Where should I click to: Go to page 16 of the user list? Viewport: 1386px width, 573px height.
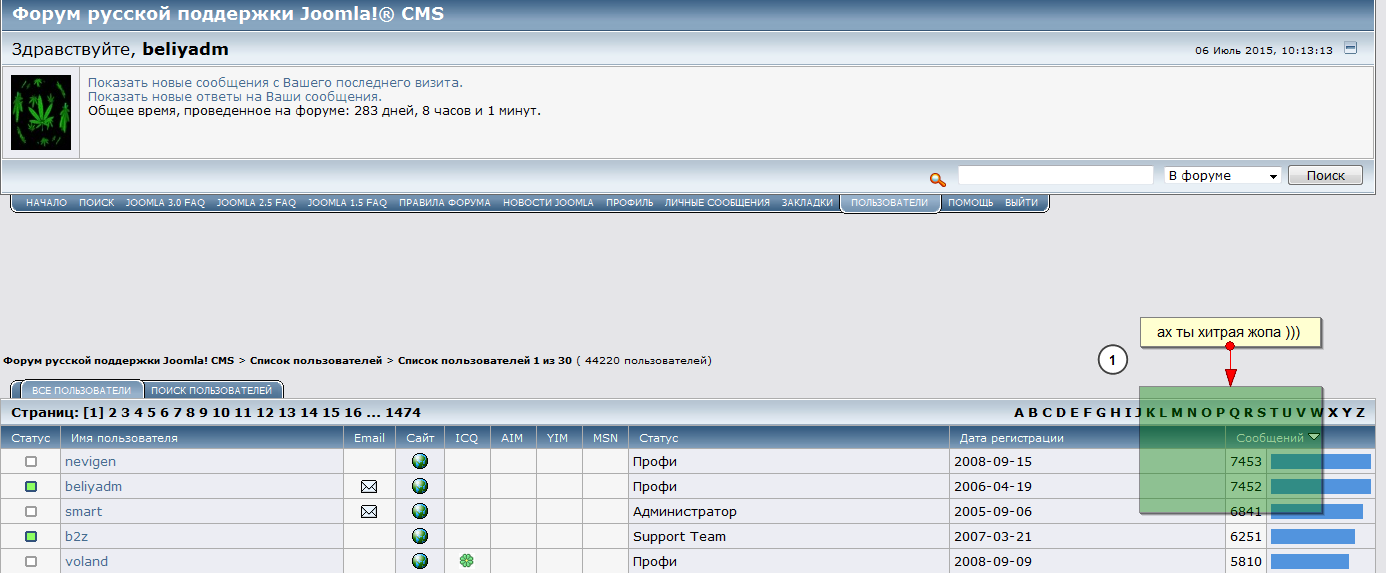tap(353, 413)
